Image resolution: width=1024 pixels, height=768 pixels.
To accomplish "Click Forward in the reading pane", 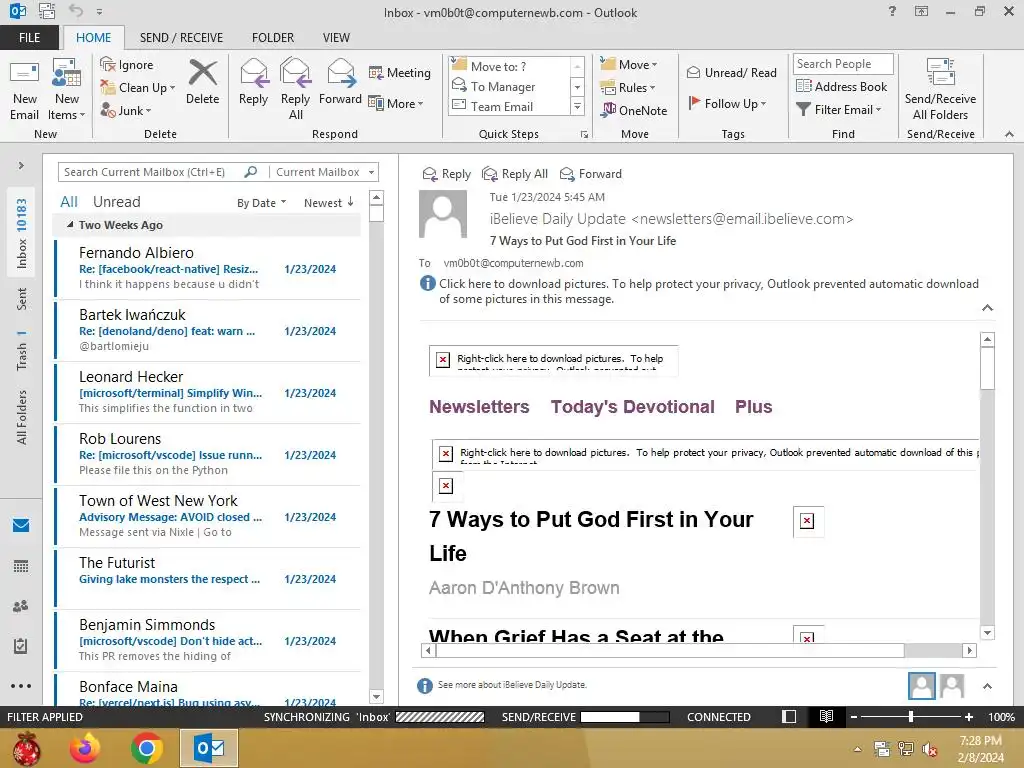I will [591, 174].
